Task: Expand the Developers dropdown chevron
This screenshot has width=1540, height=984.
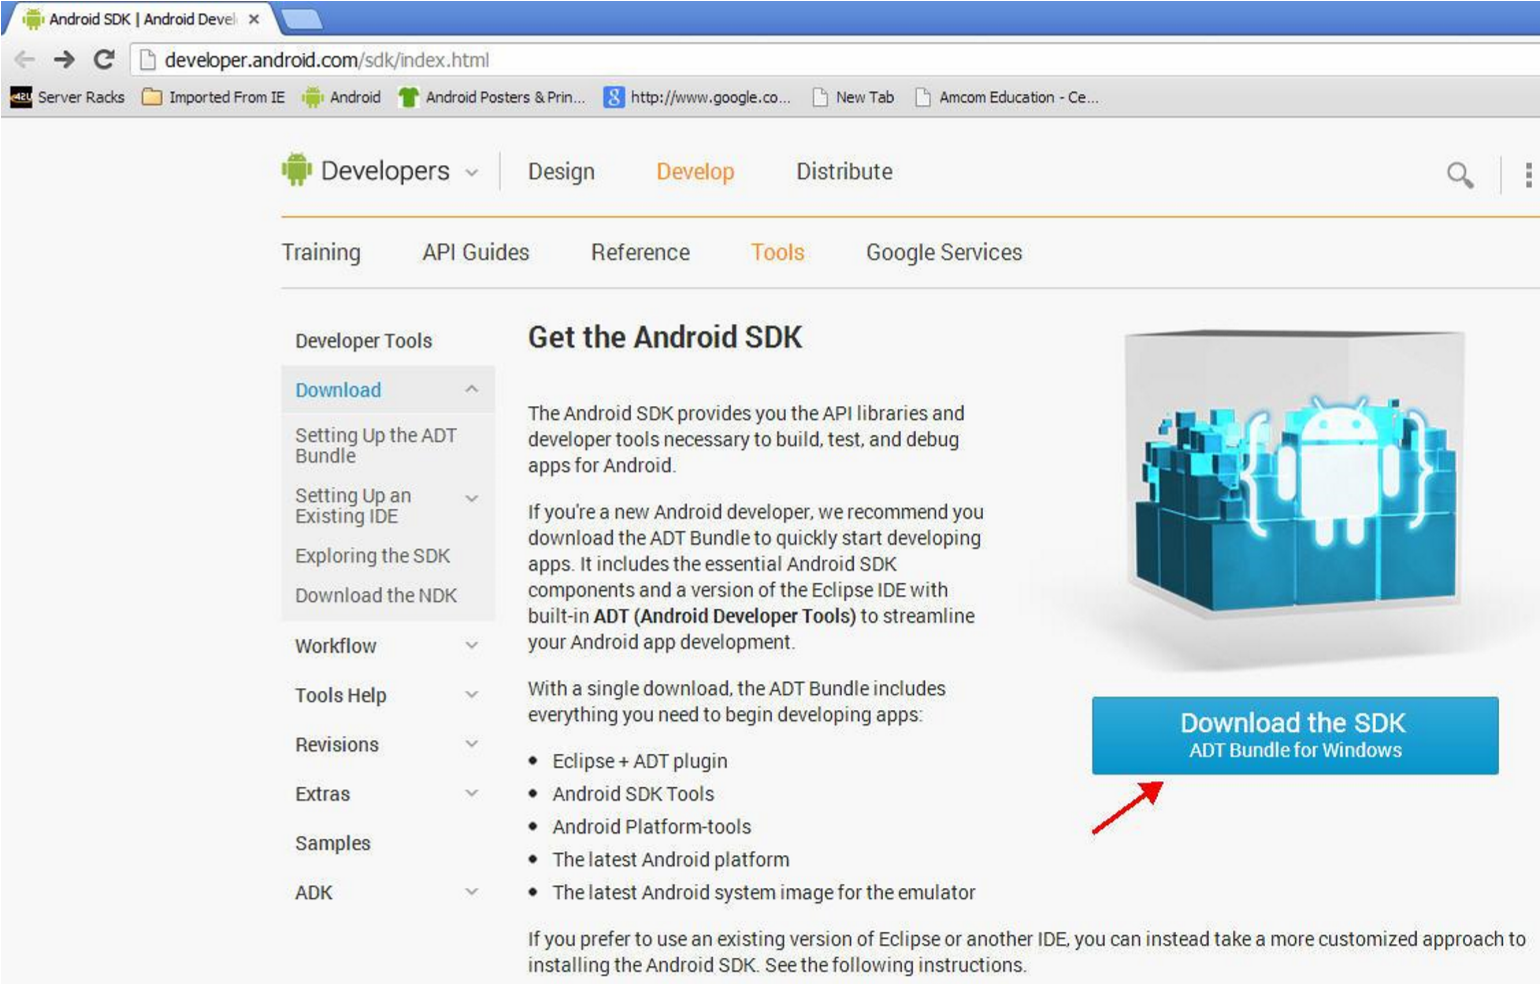Action: pos(472,173)
